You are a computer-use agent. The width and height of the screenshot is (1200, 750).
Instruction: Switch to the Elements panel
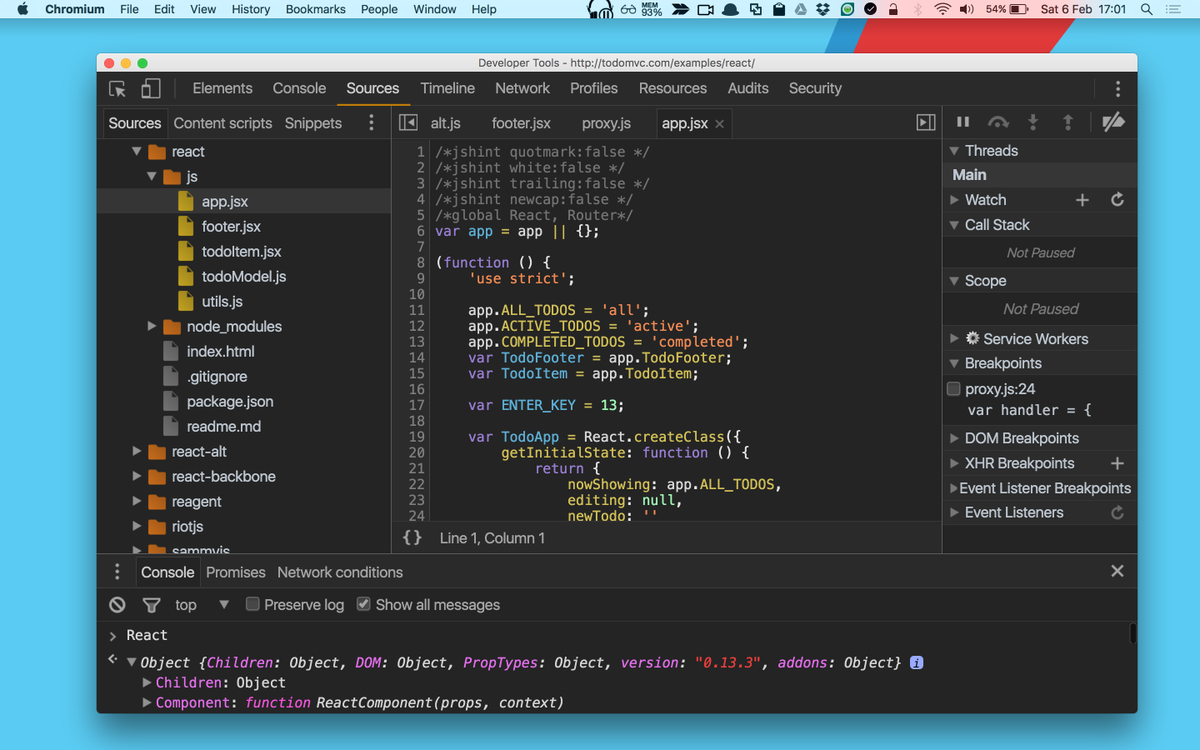point(222,88)
